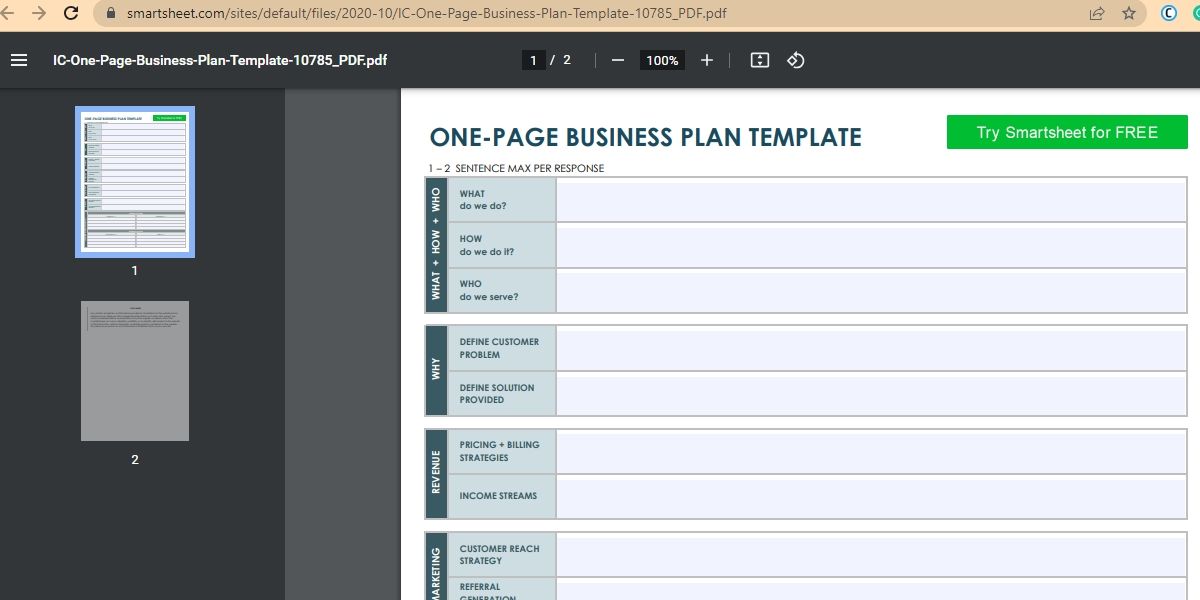The image size is (1200, 600).
Task: Rotate the document counterclockwise
Action: (x=796, y=60)
